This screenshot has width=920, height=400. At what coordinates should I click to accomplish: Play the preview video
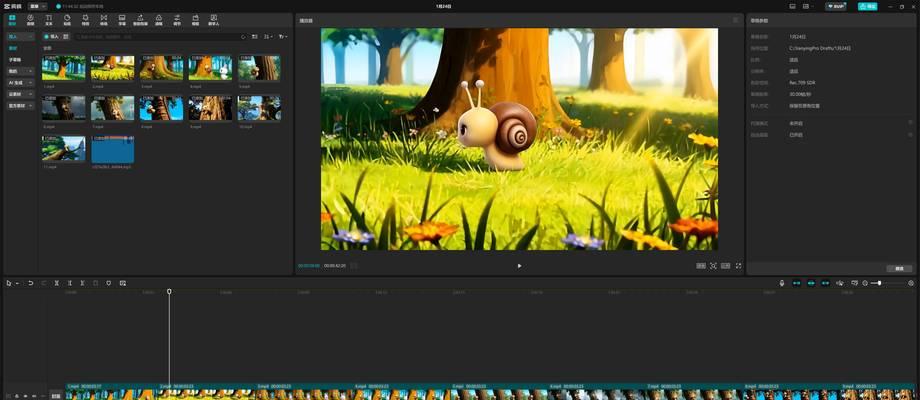519,266
